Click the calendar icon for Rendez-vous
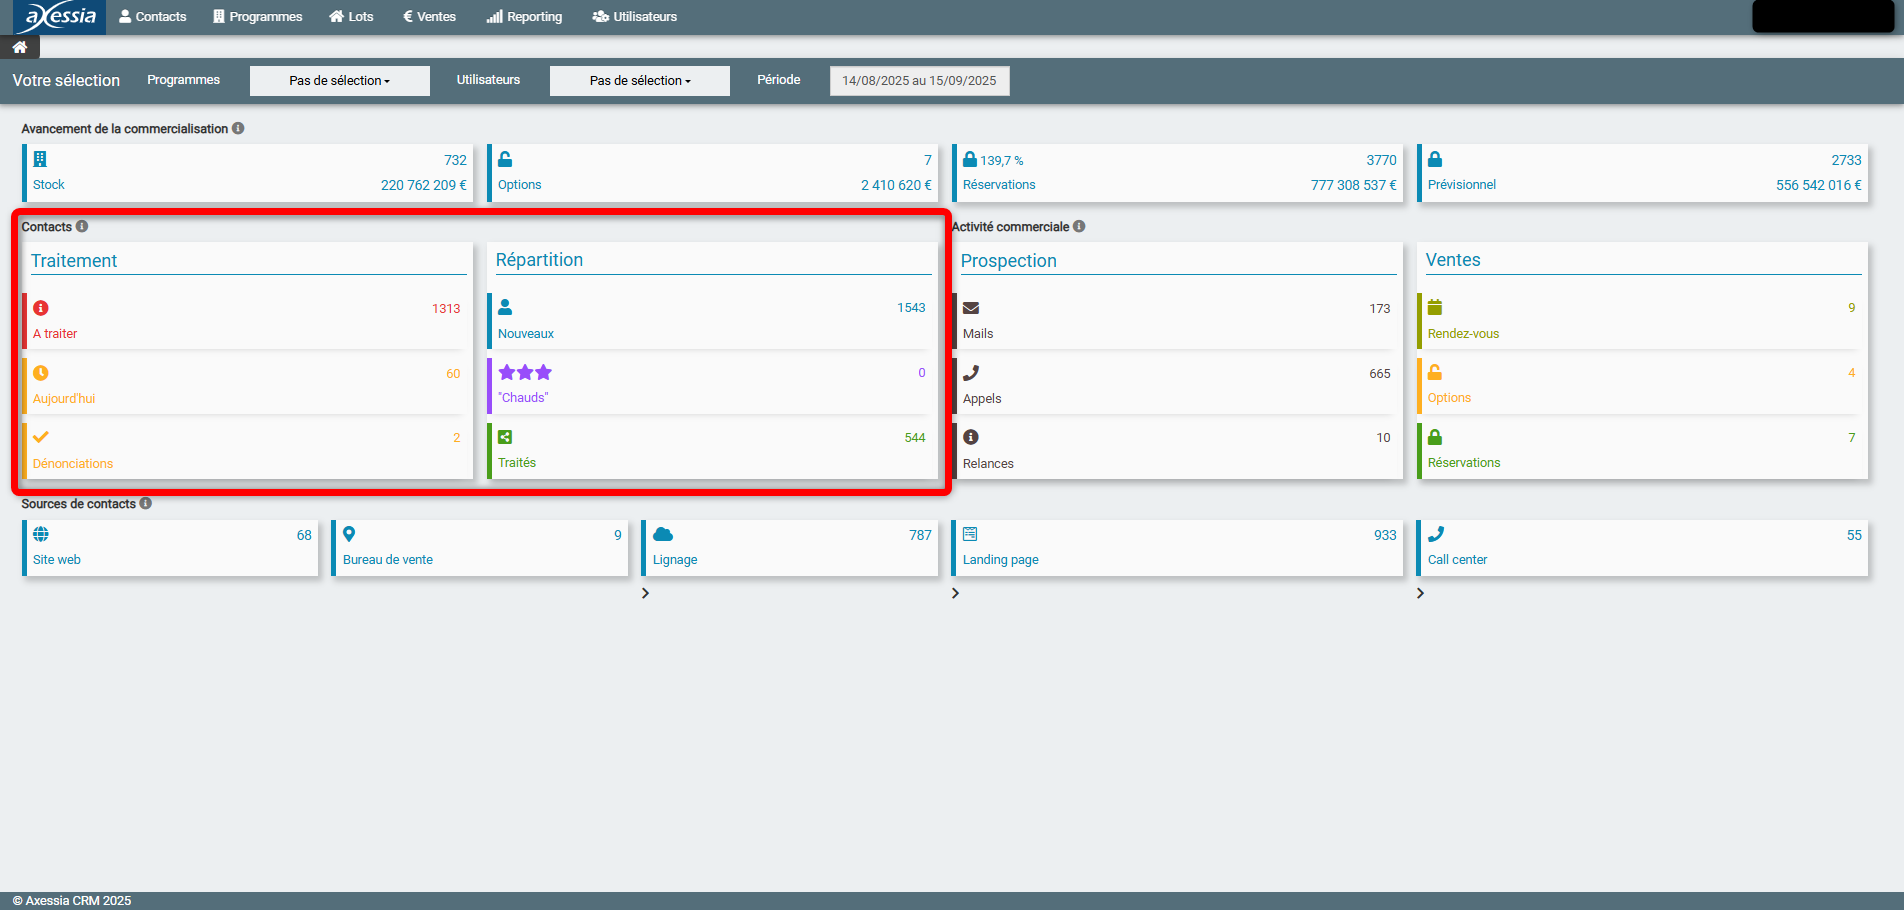The height and width of the screenshot is (910, 1904). (x=1435, y=307)
